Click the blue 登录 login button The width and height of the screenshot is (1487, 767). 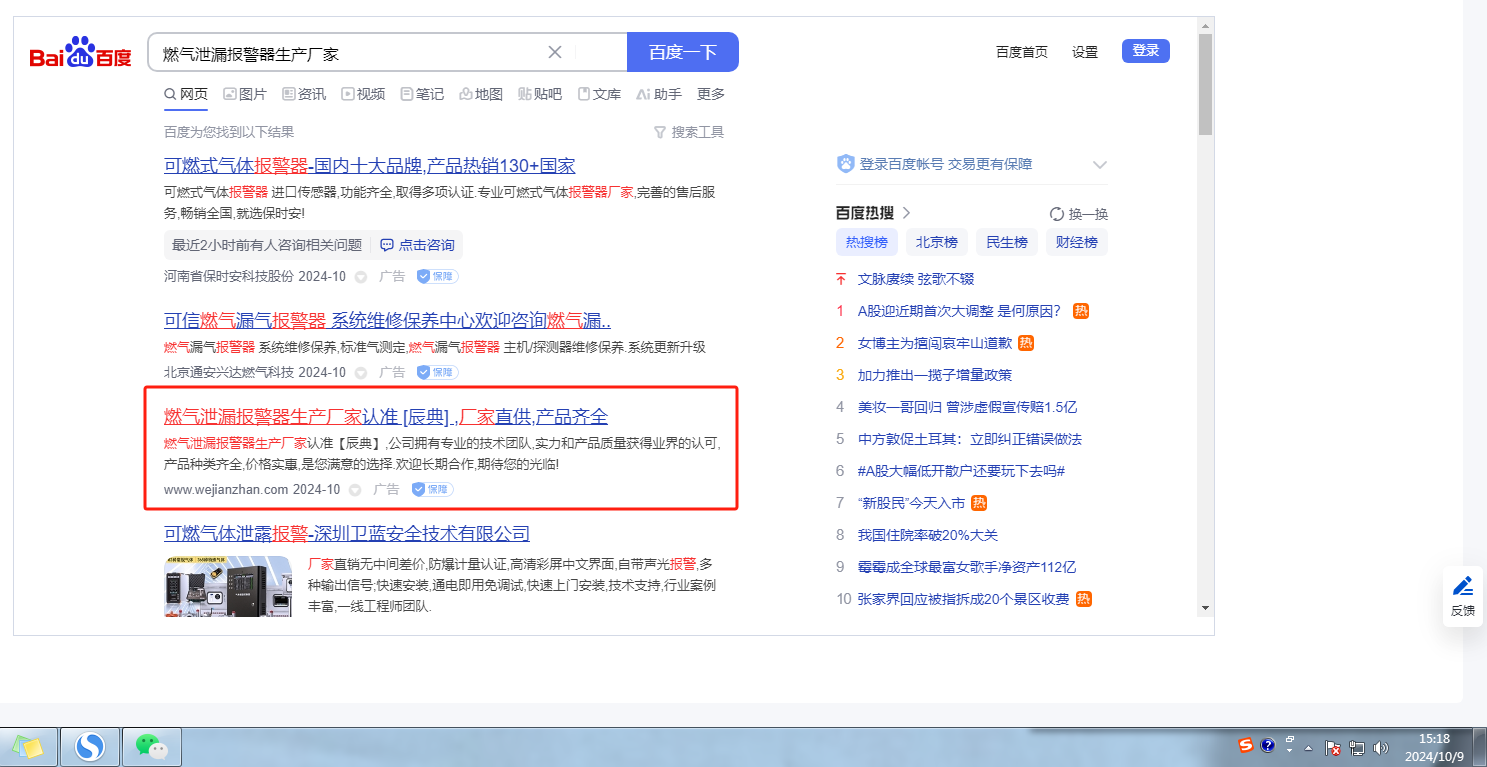click(1145, 51)
